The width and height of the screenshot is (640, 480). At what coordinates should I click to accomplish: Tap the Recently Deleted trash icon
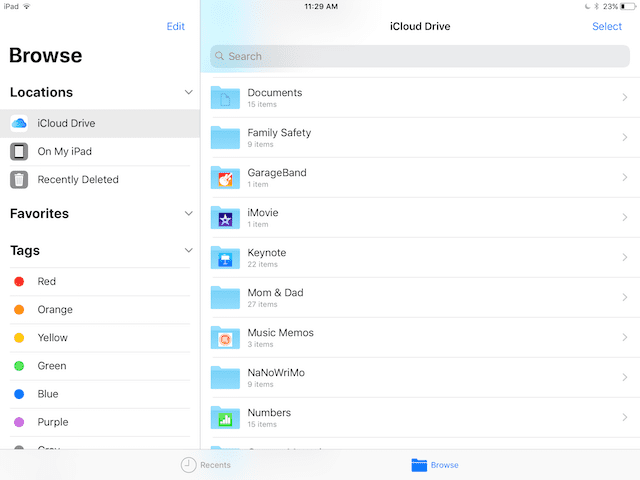pos(19,180)
